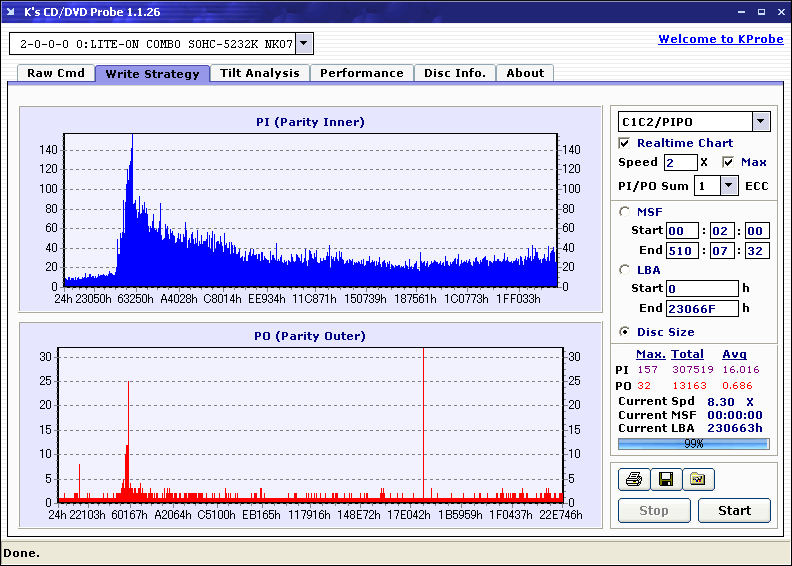
Task: Toggle the Realtime Chart checkbox
Action: [625, 143]
